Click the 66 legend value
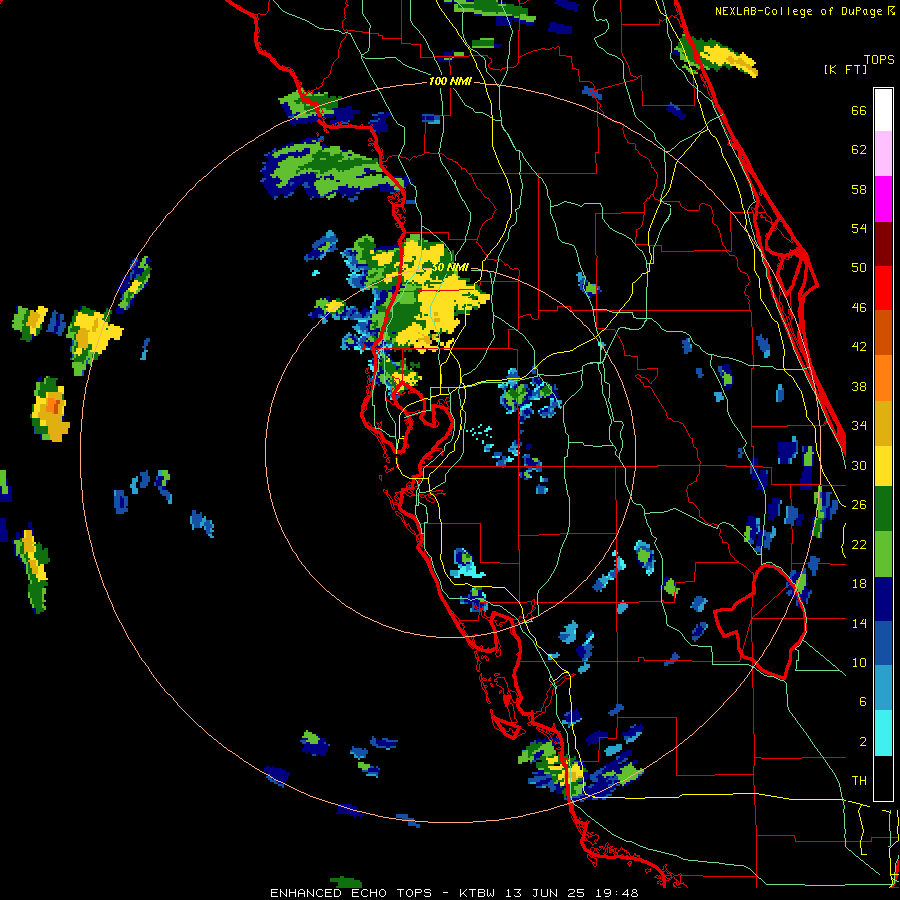900x900 pixels. coord(859,110)
